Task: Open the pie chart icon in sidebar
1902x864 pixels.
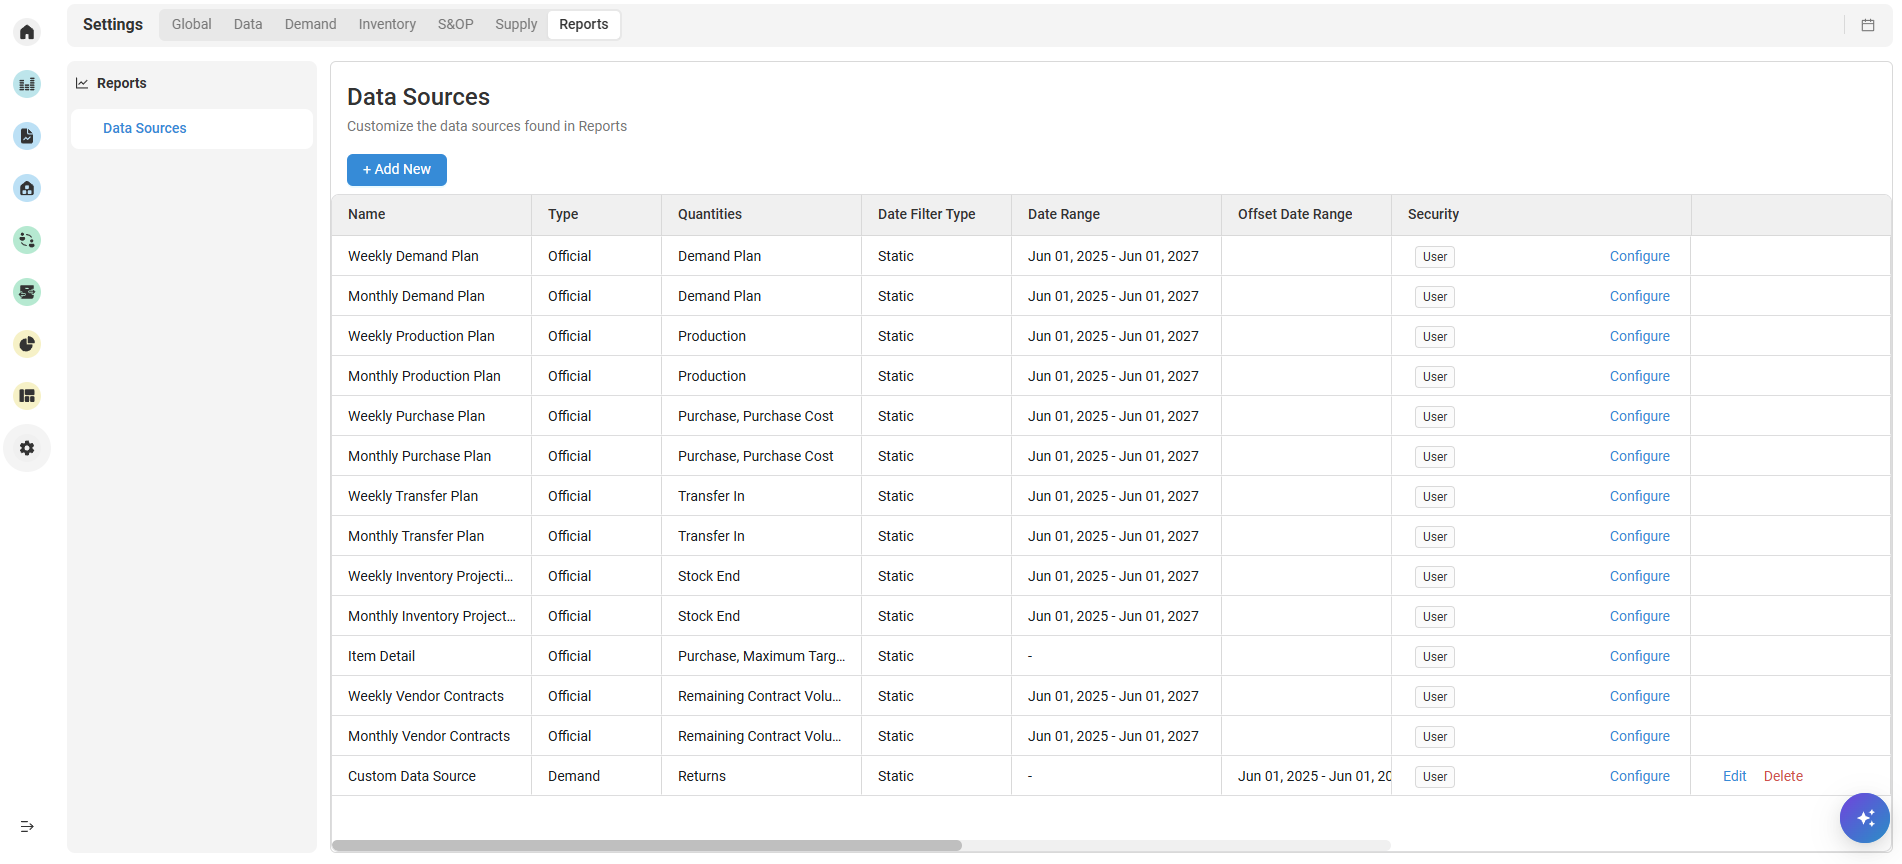Action: [27, 344]
